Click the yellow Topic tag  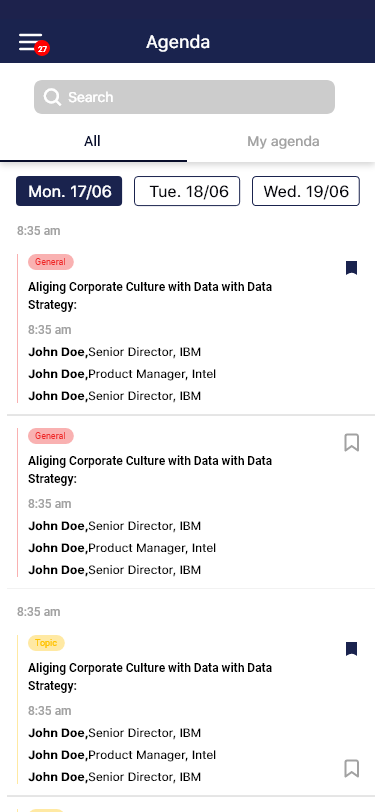[46, 643]
